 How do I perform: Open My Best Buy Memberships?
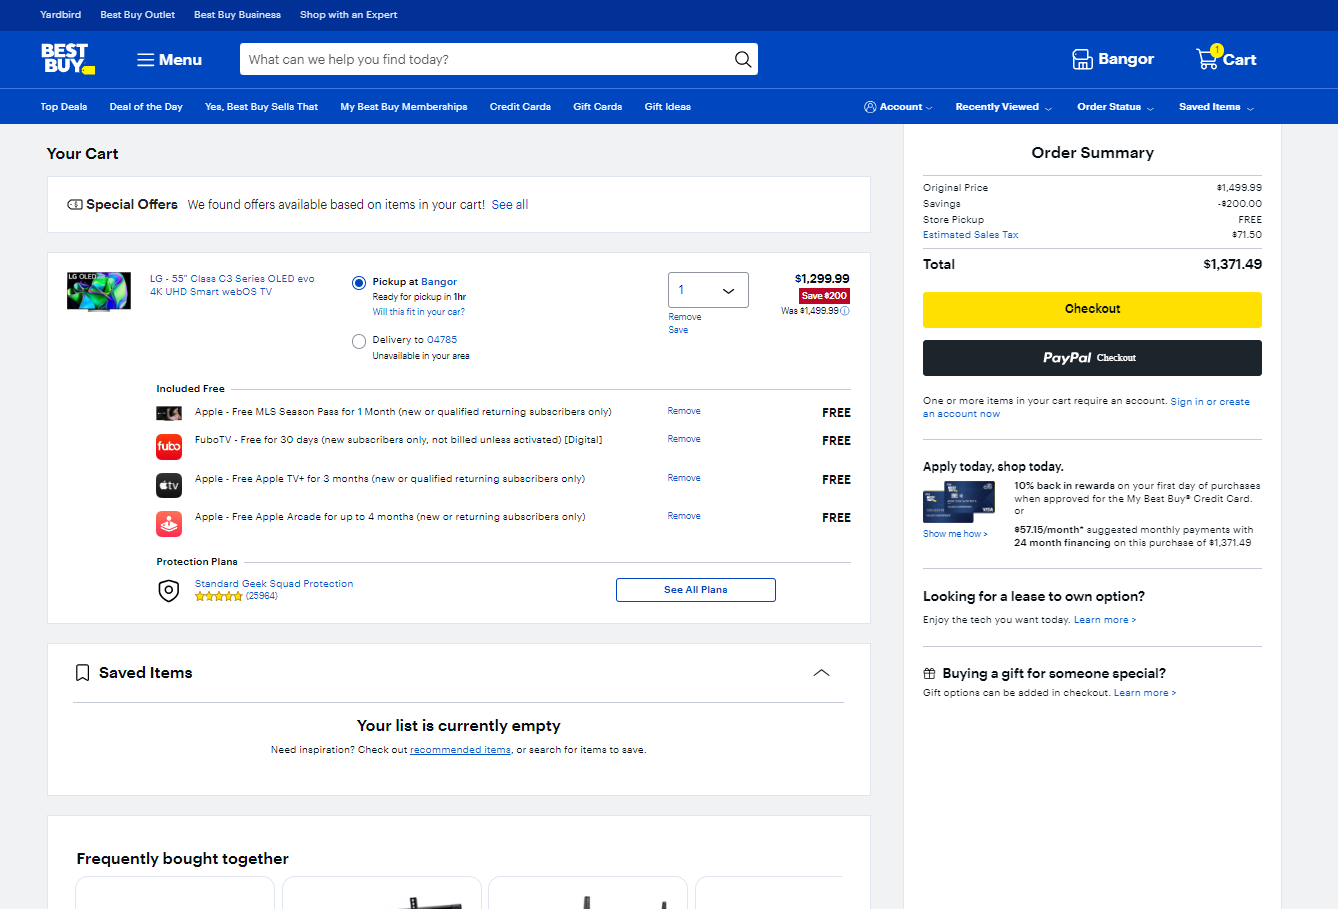click(x=404, y=107)
